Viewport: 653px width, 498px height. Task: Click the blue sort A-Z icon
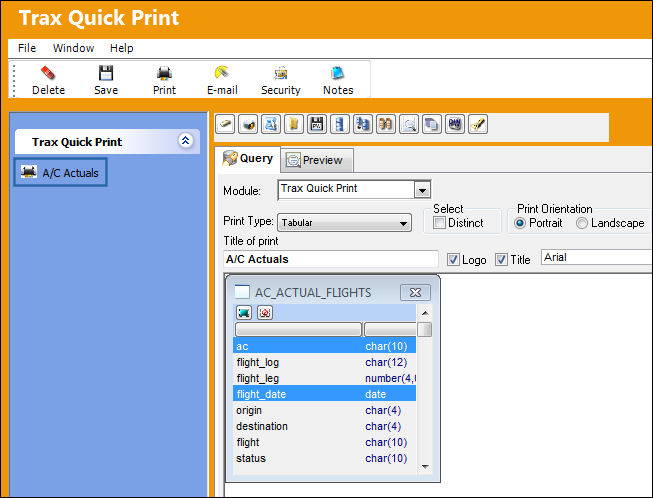271,124
